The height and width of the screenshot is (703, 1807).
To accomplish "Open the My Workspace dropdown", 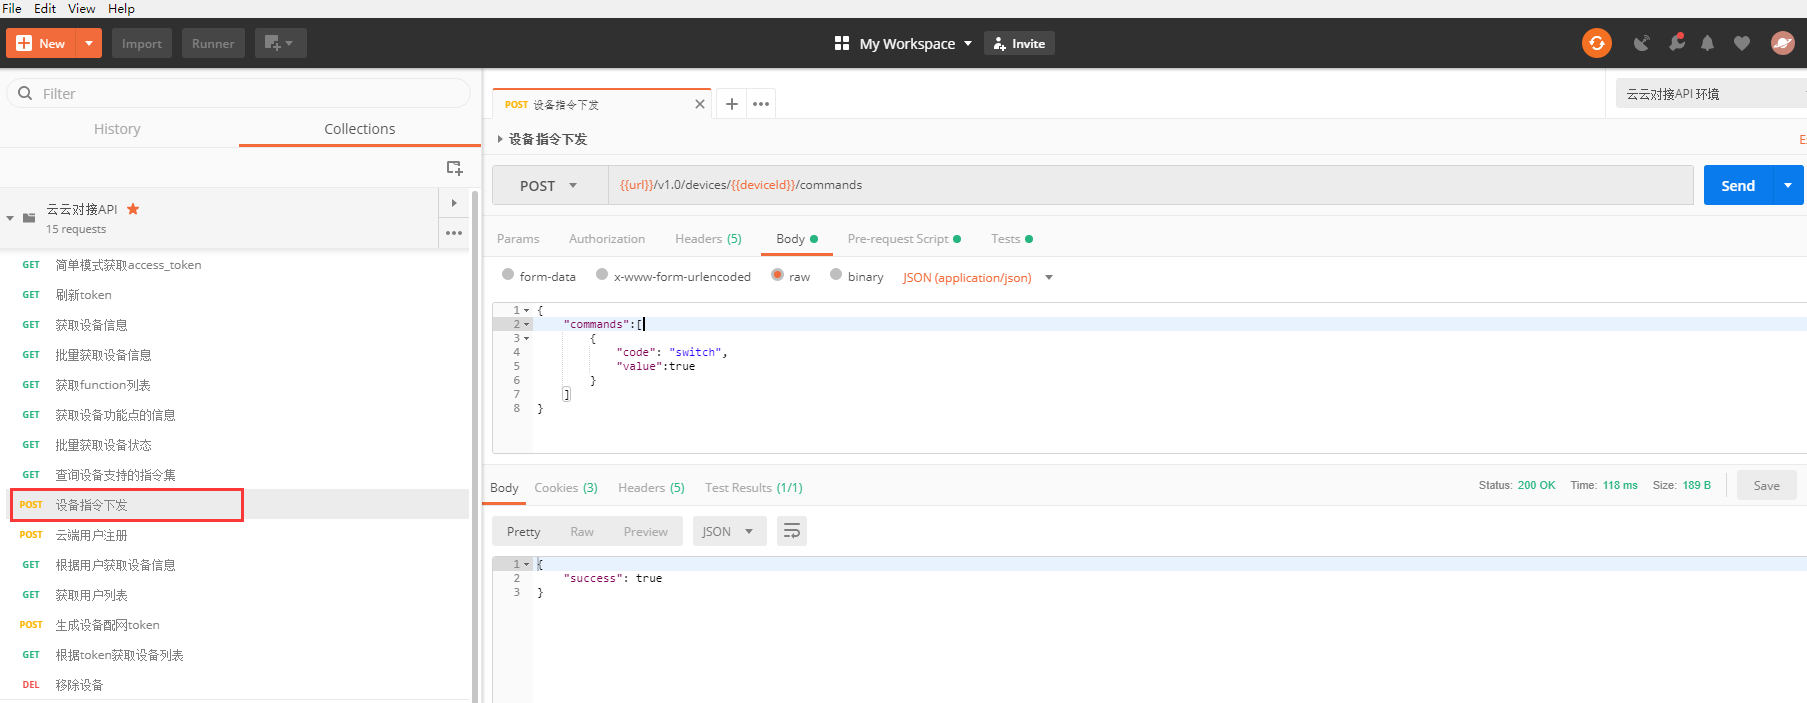I will click(904, 43).
